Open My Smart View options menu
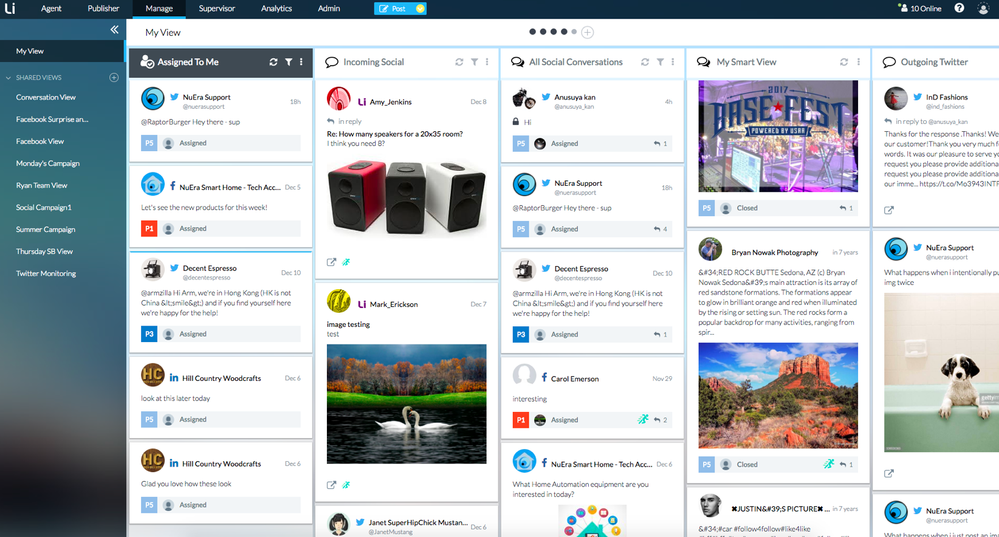This screenshot has width=999, height=537. [x=859, y=62]
